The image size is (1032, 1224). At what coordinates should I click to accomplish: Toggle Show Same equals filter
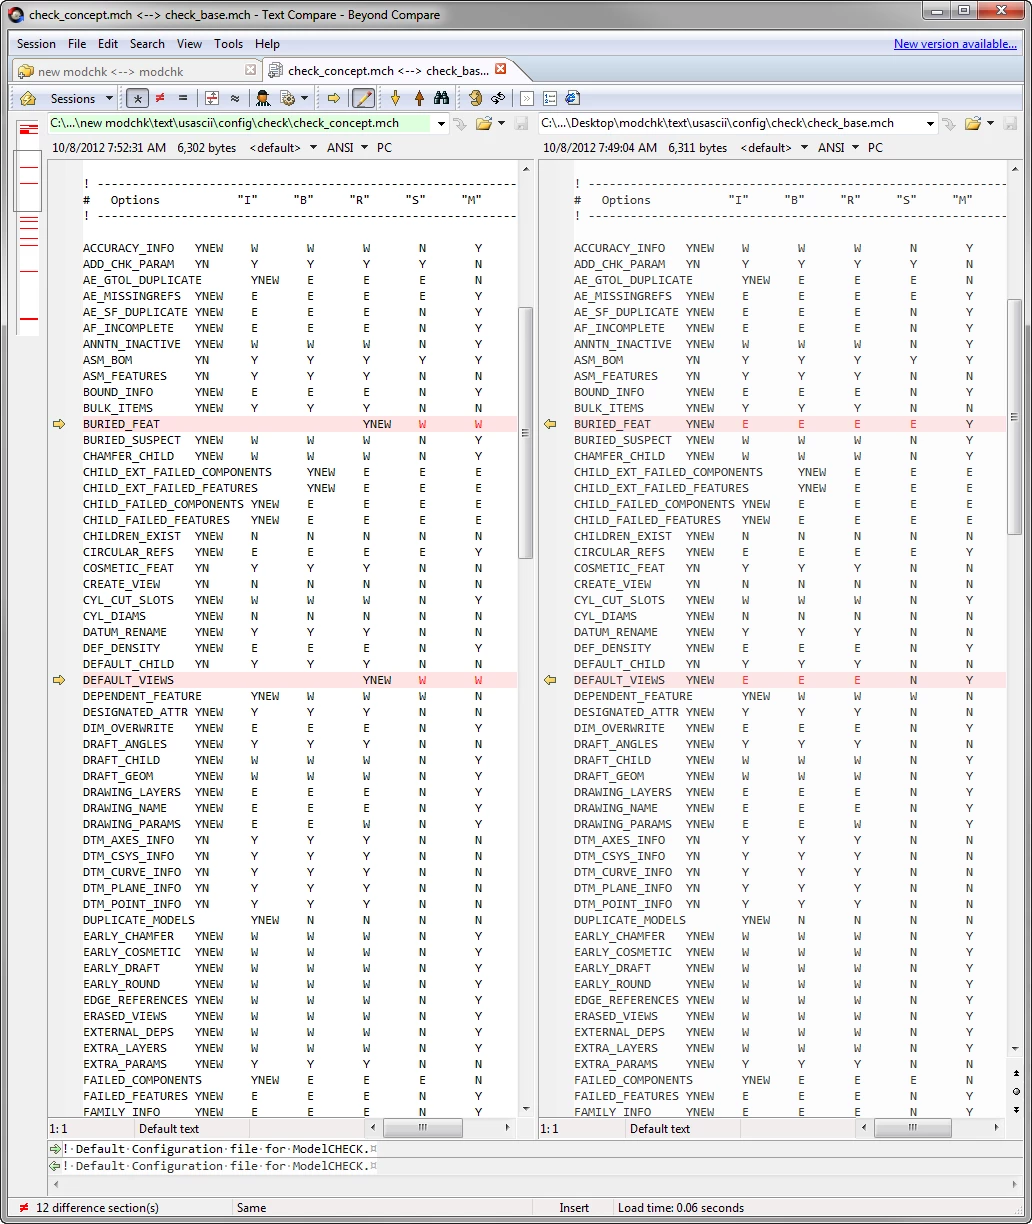tap(183, 98)
